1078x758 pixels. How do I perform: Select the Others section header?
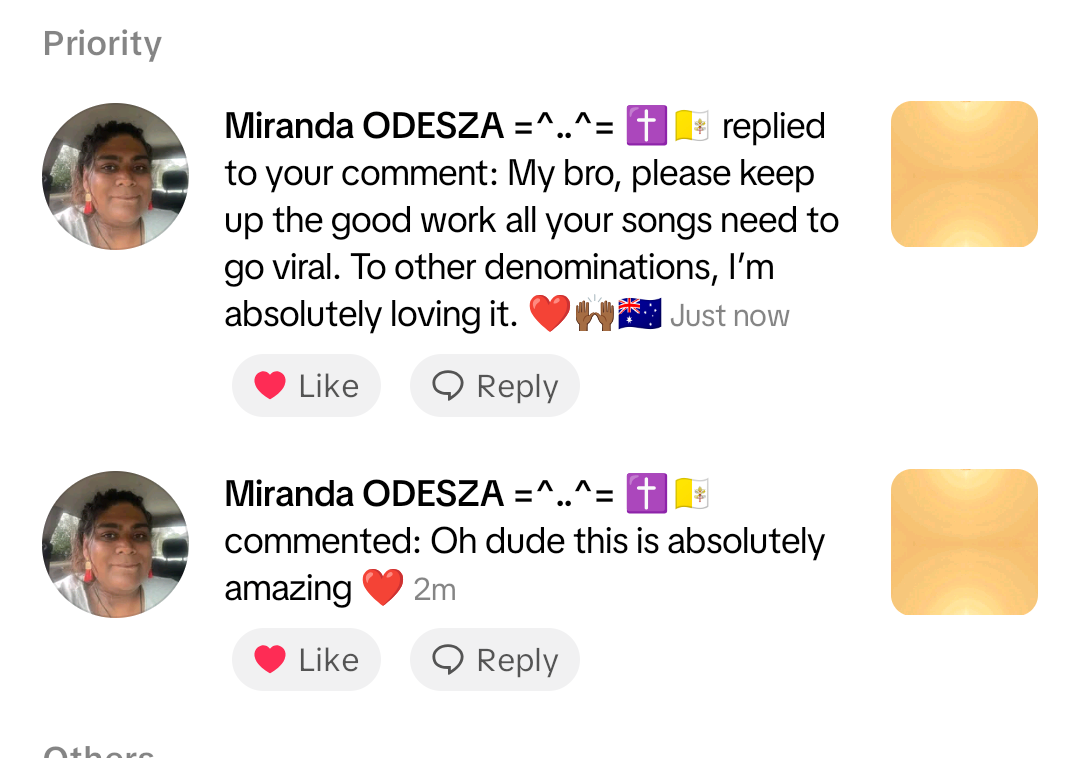[99, 750]
